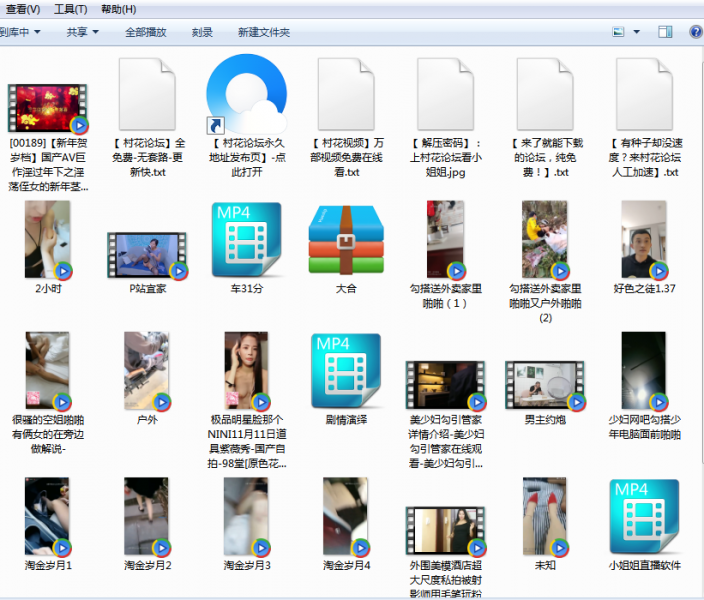The image size is (704, 600).
Task: Open help via the question mark icon
Action: pyautogui.click(x=696, y=32)
